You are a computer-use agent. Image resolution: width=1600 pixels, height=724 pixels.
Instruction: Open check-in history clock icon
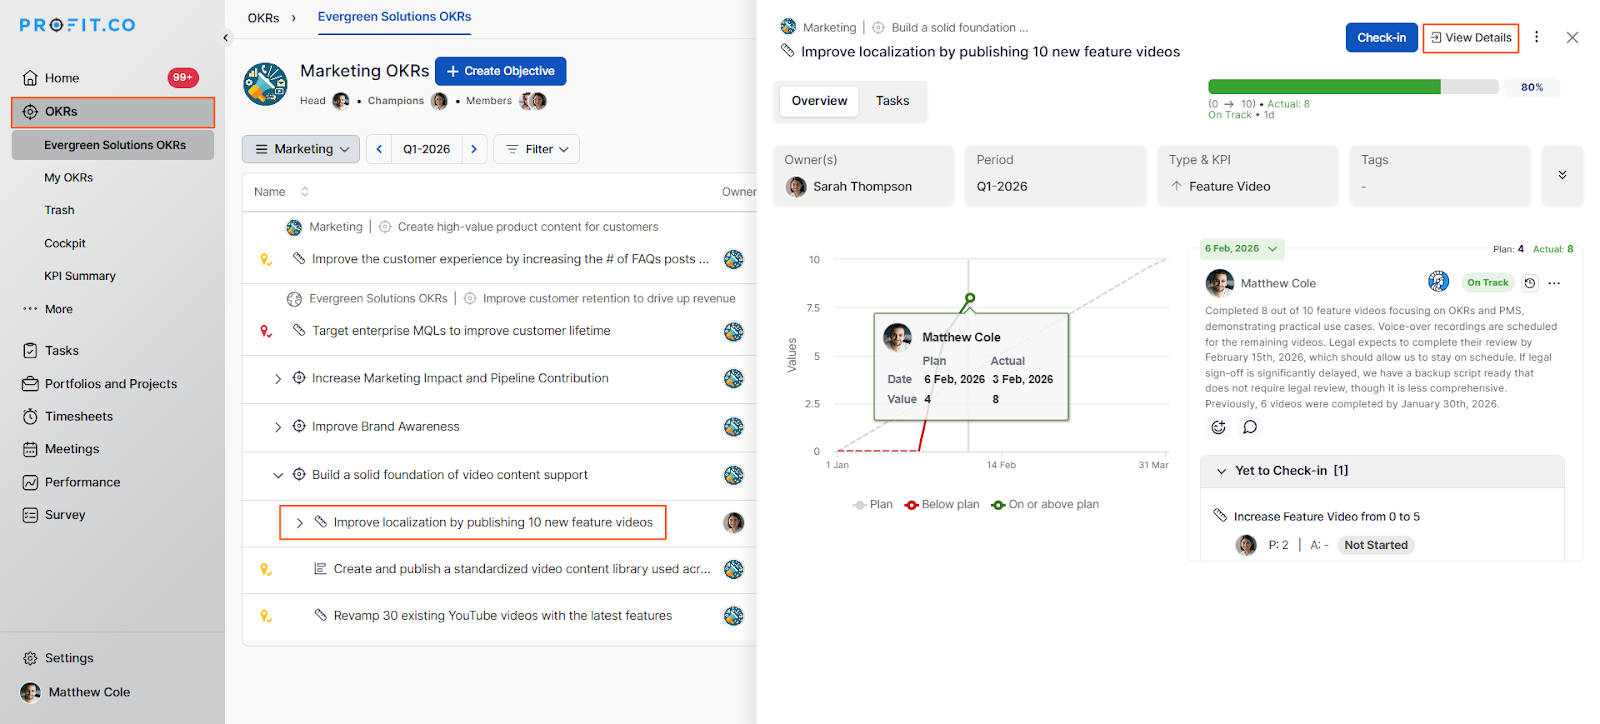click(x=1529, y=283)
